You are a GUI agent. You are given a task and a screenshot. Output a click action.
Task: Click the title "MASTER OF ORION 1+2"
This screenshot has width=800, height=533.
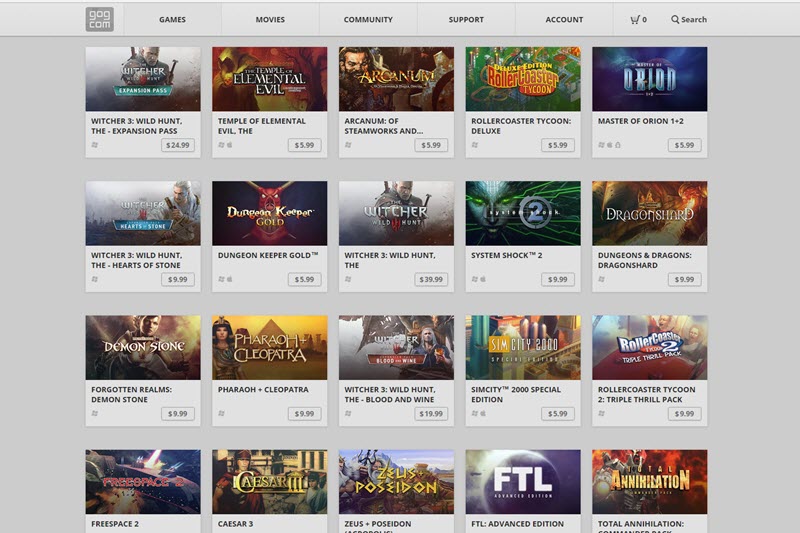640,121
